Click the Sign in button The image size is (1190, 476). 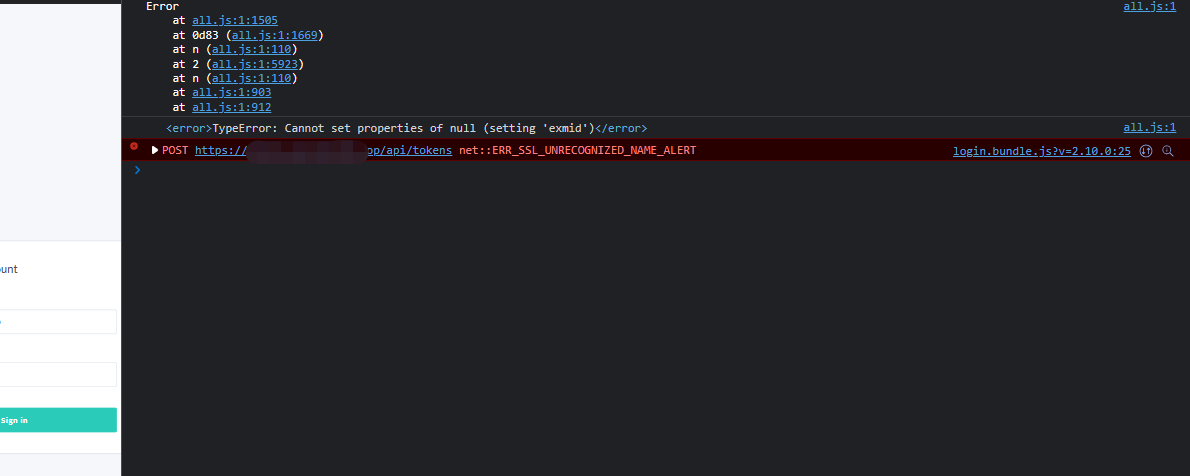pos(58,420)
